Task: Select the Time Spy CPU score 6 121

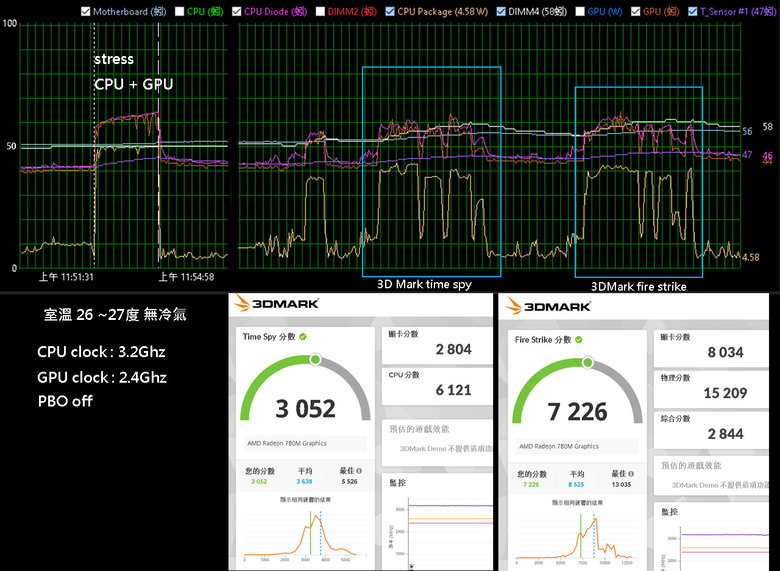Action: (453, 390)
